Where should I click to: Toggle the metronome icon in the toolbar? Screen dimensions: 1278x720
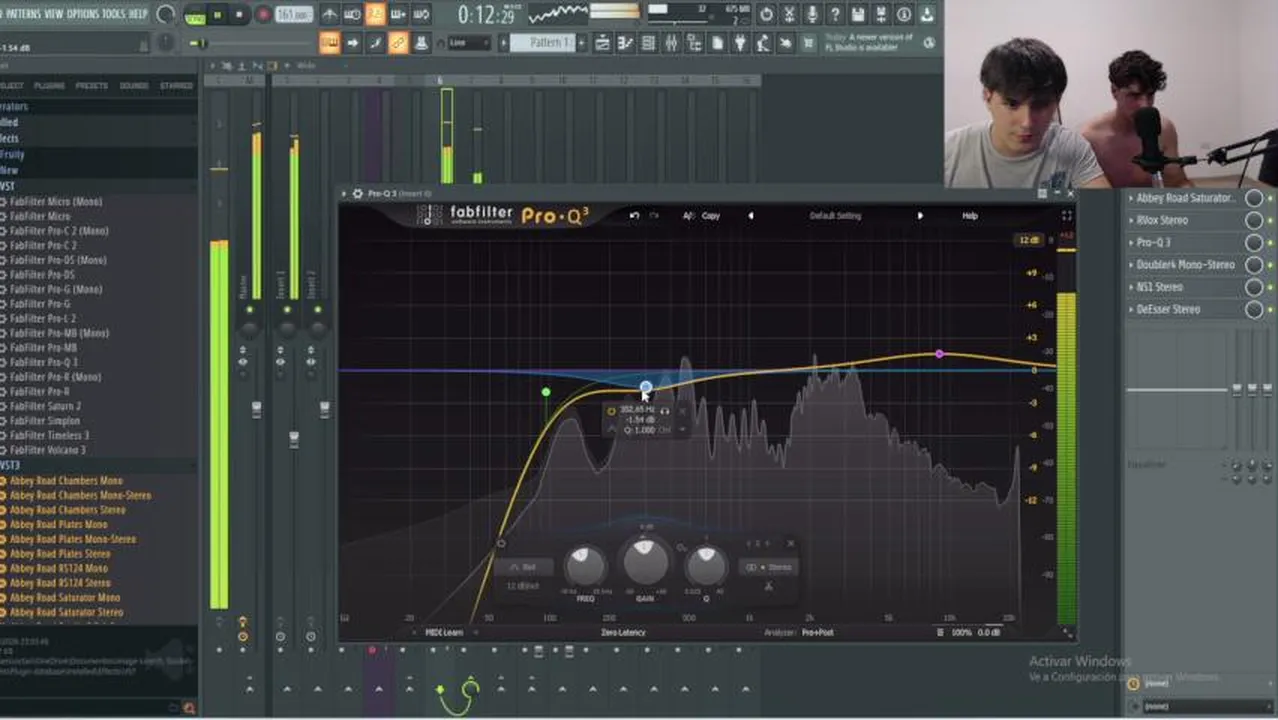(329, 15)
